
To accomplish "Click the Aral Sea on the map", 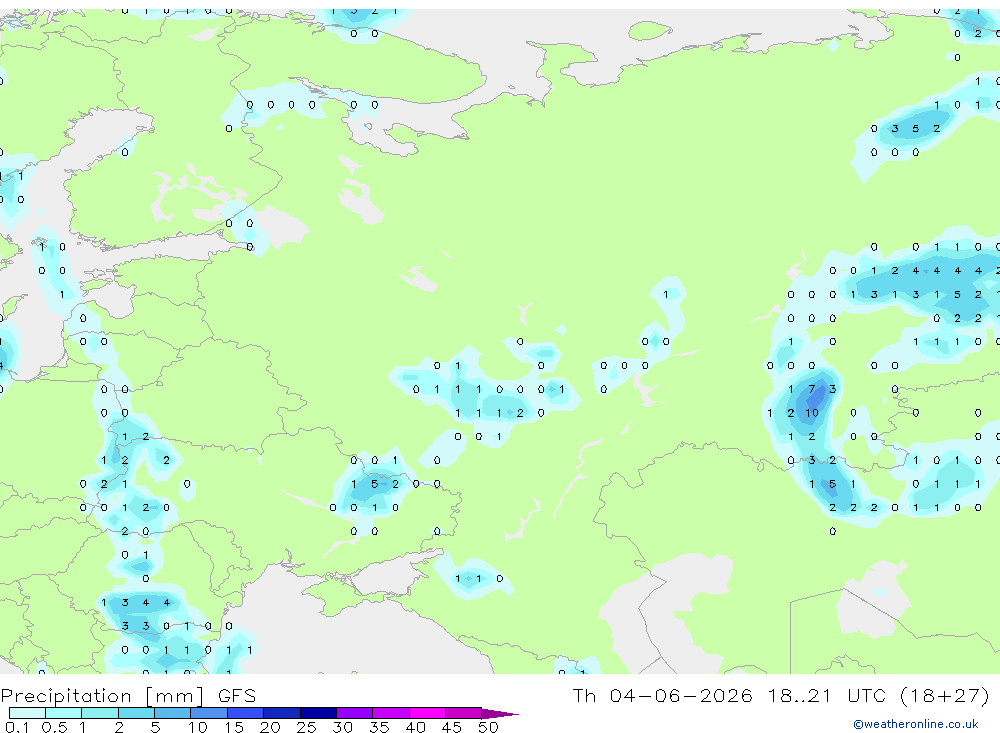I will coord(874,600).
